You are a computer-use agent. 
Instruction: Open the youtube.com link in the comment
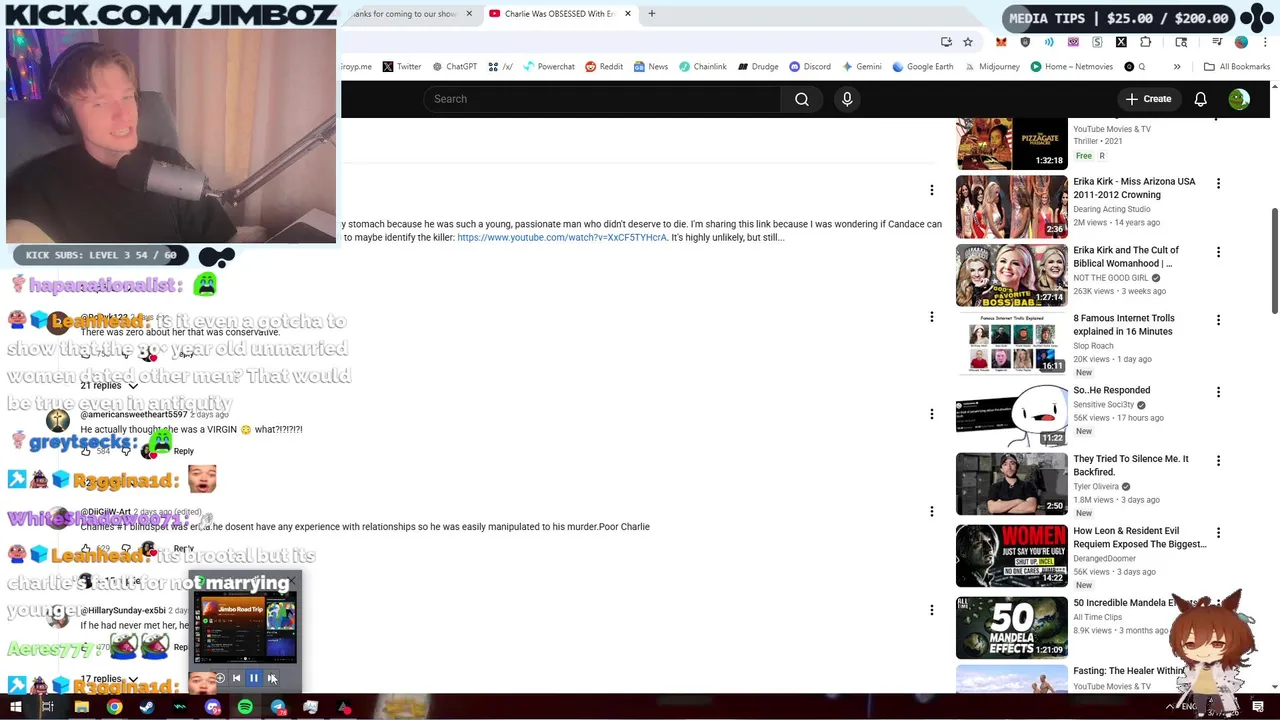pos(562,238)
